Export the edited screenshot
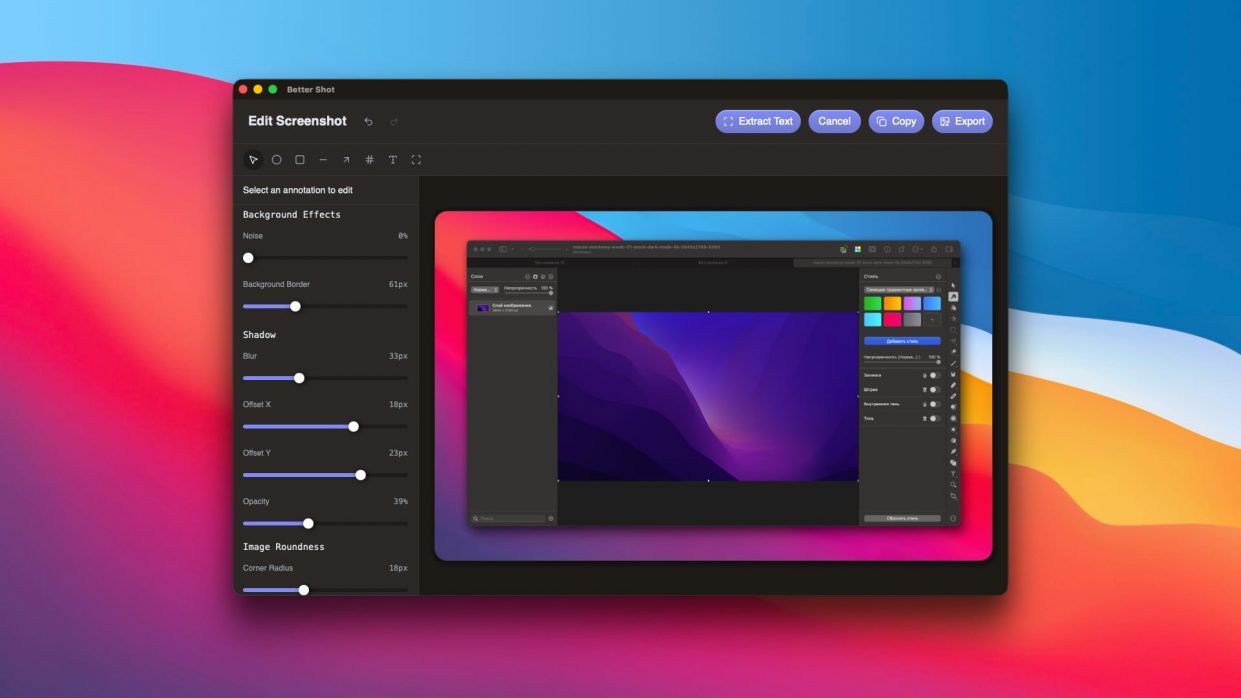This screenshot has width=1241, height=698. coord(962,121)
